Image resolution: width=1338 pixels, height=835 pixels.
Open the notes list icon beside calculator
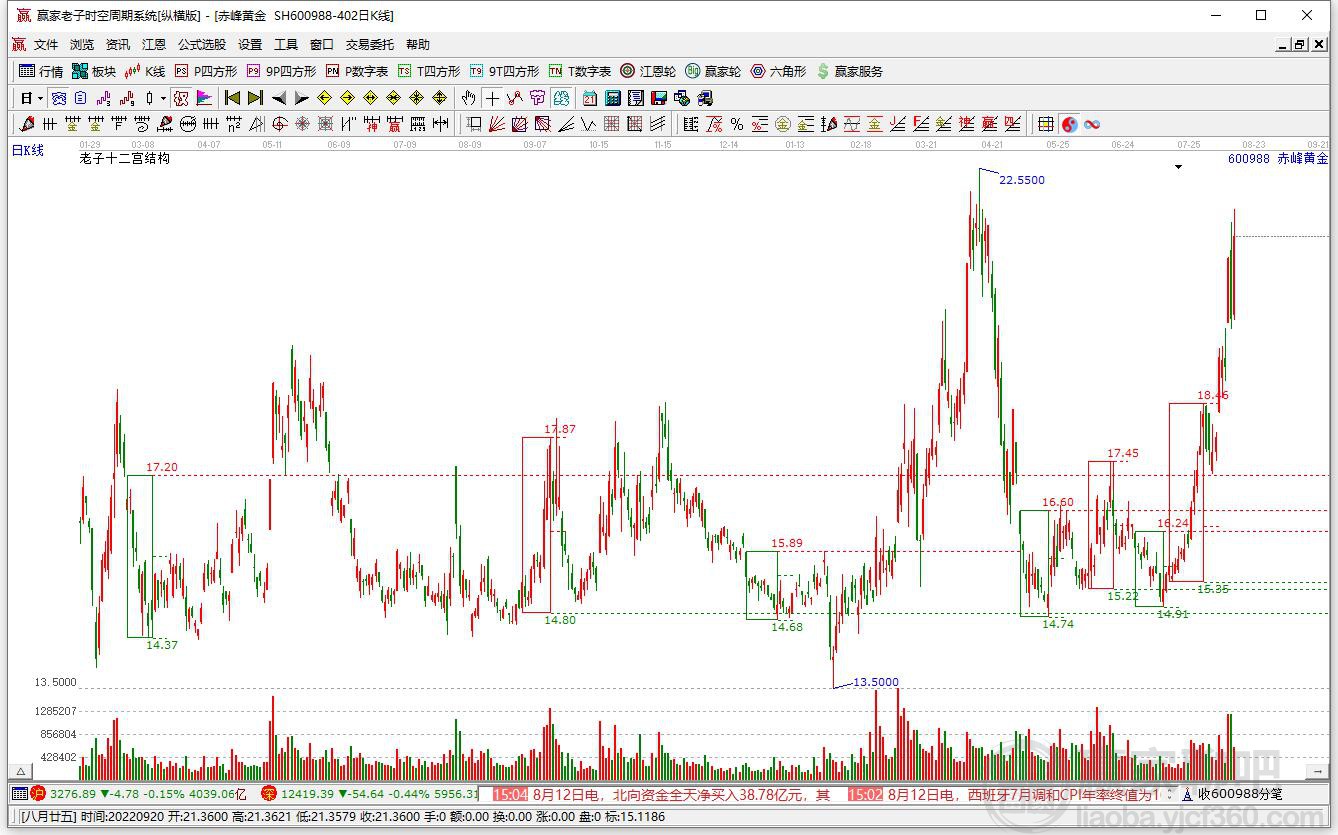(x=636, y=98)
